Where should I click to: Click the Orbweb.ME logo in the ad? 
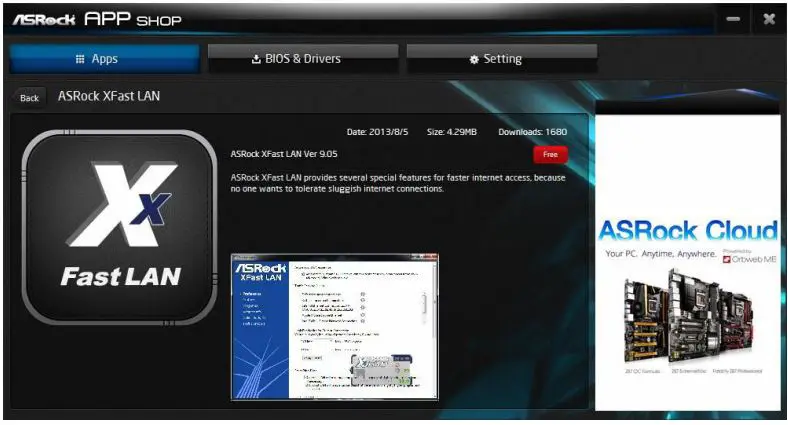(x=750, y=259)
